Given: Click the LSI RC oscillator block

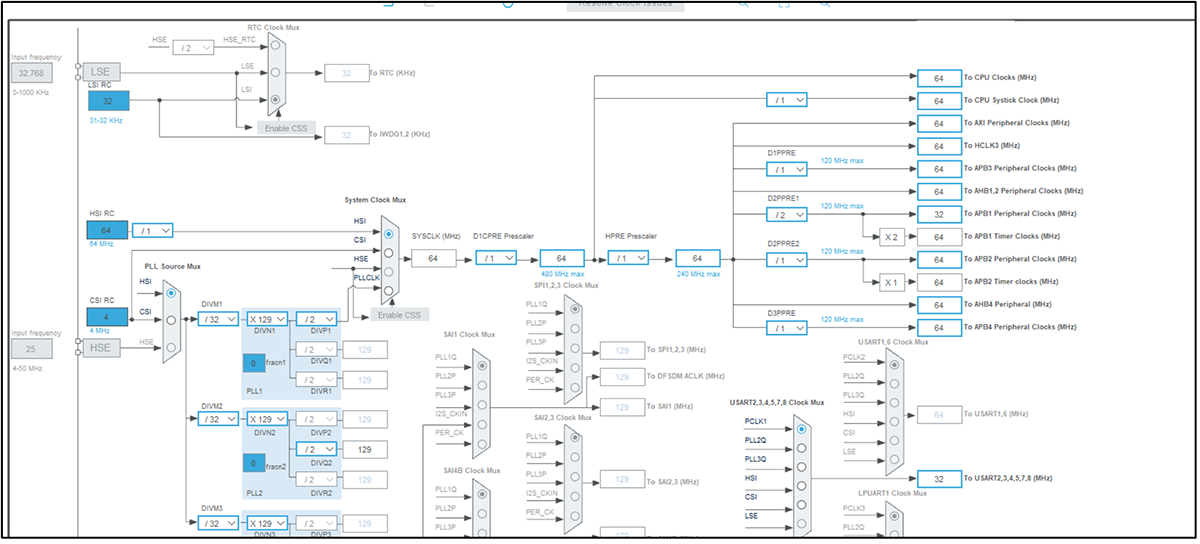Looking at the screenshot, I should [x=108, y=101].
